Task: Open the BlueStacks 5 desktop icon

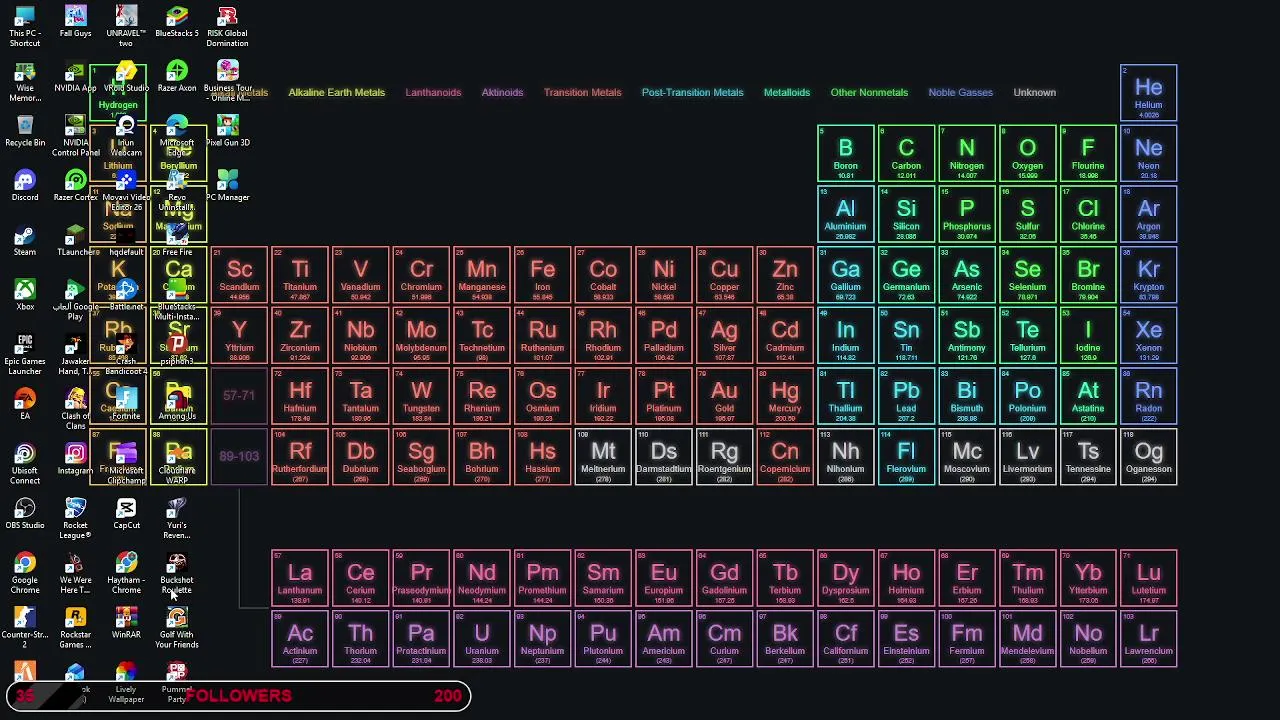Action: coord(177,22)
